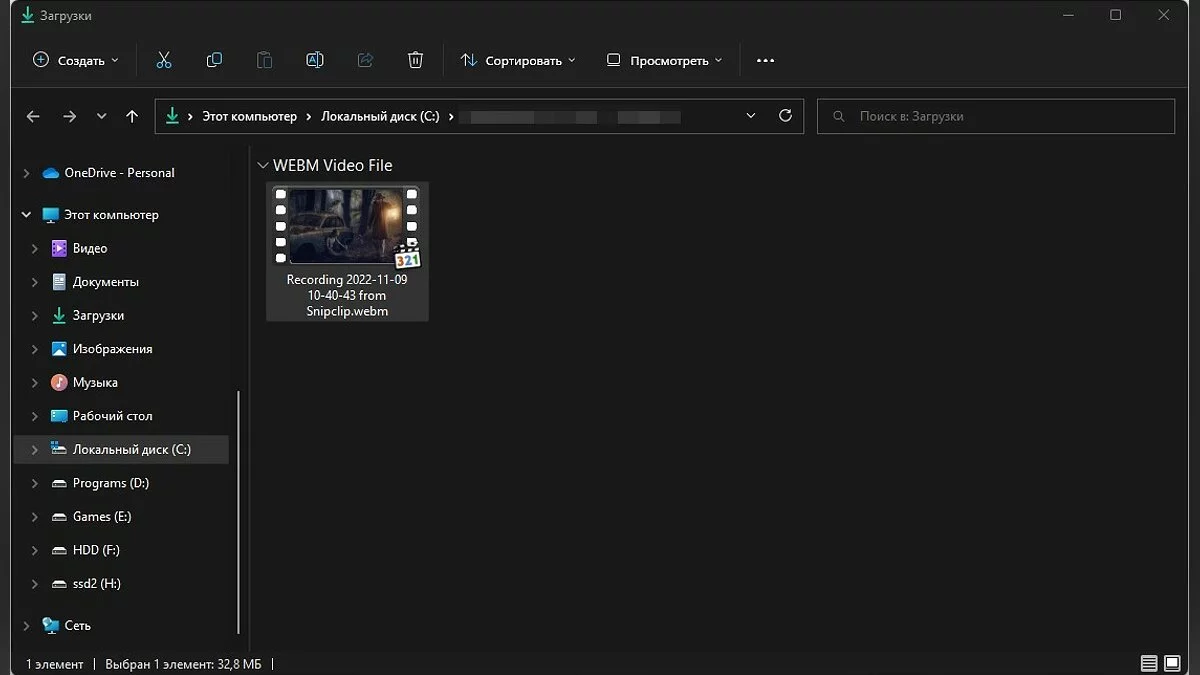
Task: Open the Сортировать sort menu
Action: (x=518, y=60)
